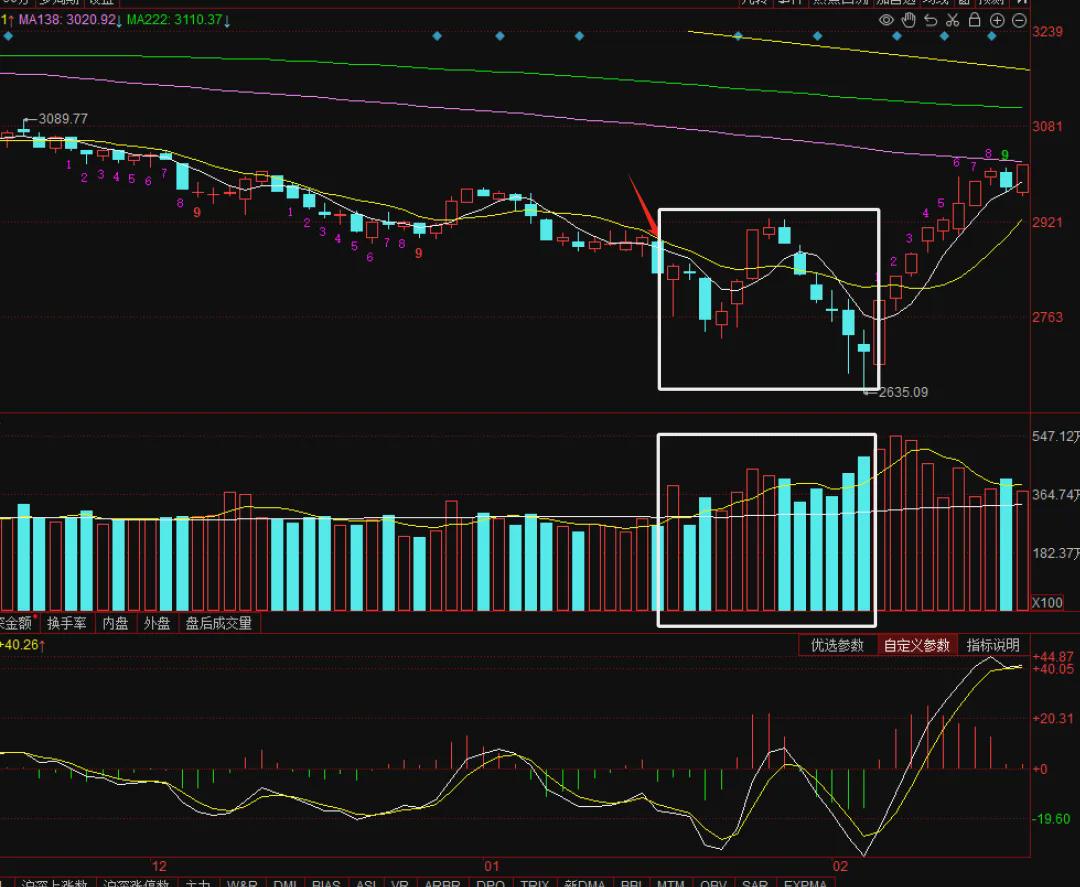Click the 2635.09 low price label
Image resolution: width=1080 pixels, height=887 pixels.
click(903, 392)
